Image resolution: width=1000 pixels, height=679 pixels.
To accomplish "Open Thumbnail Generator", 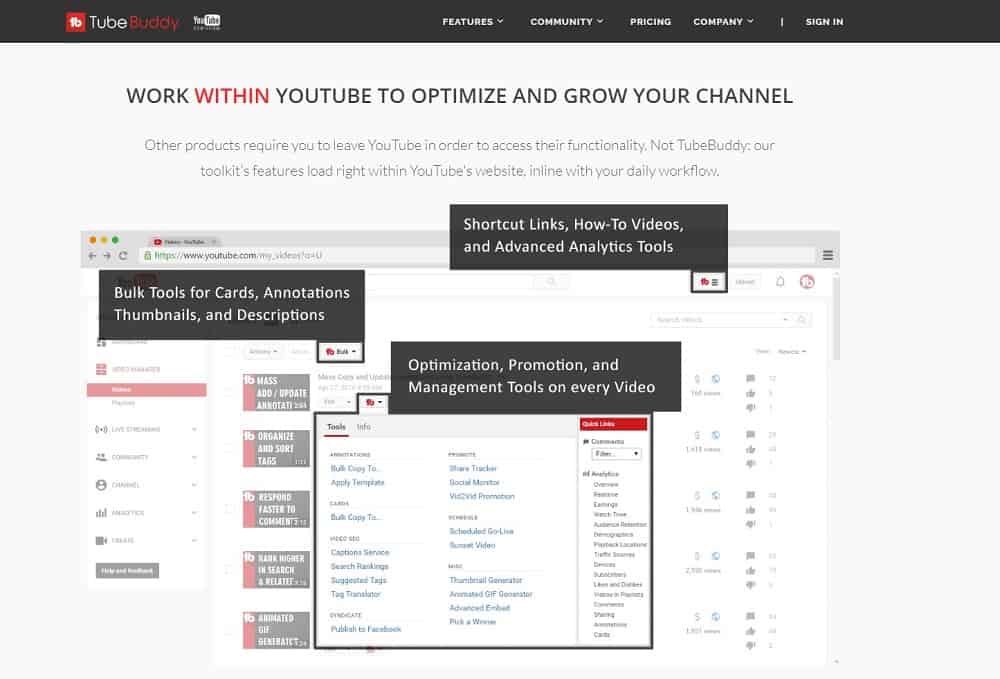I will (485, 580).
